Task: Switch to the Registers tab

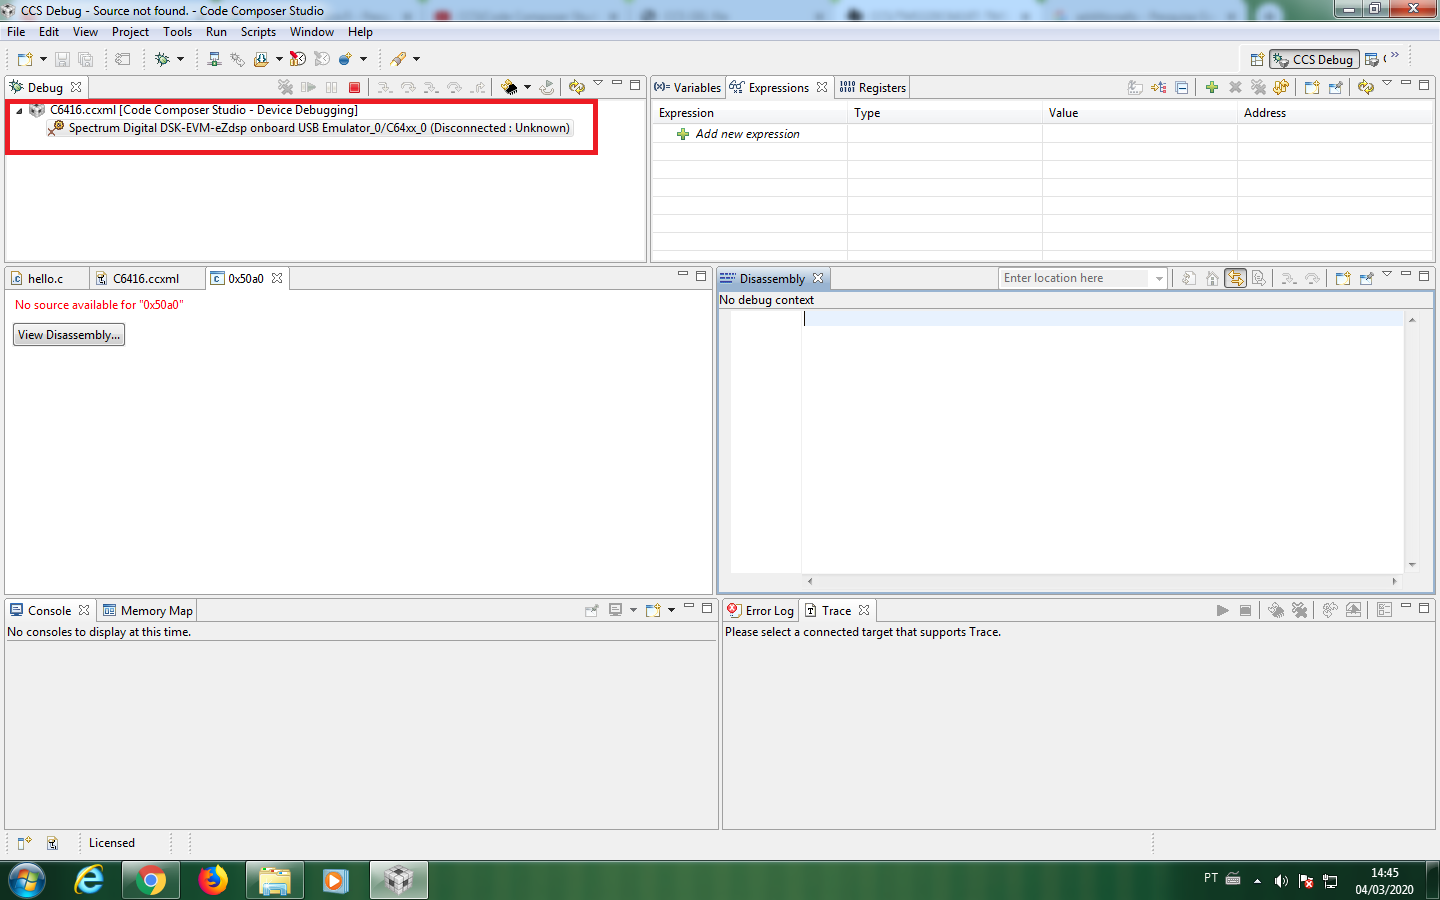Action: click(873, 88)
